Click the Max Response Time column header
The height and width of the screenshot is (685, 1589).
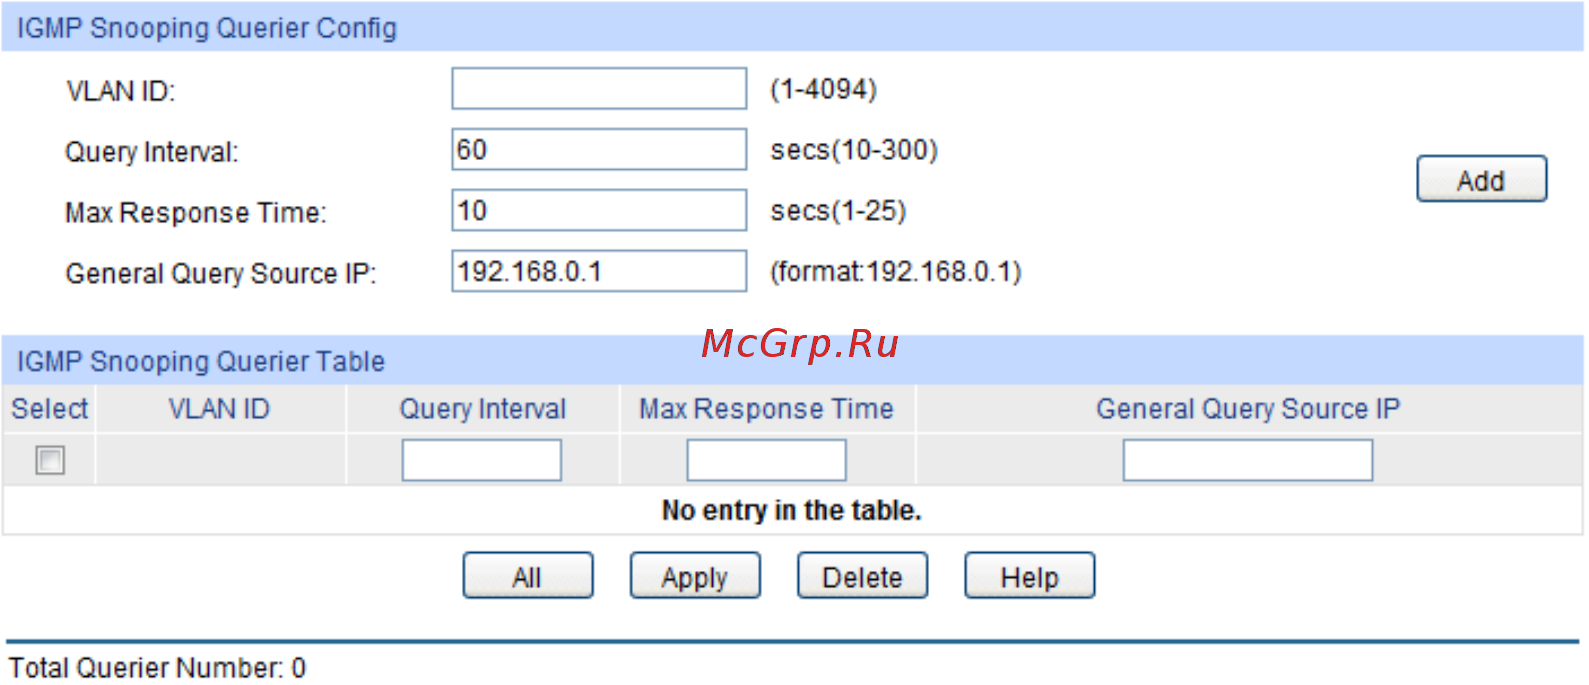(x=767, y=408)
